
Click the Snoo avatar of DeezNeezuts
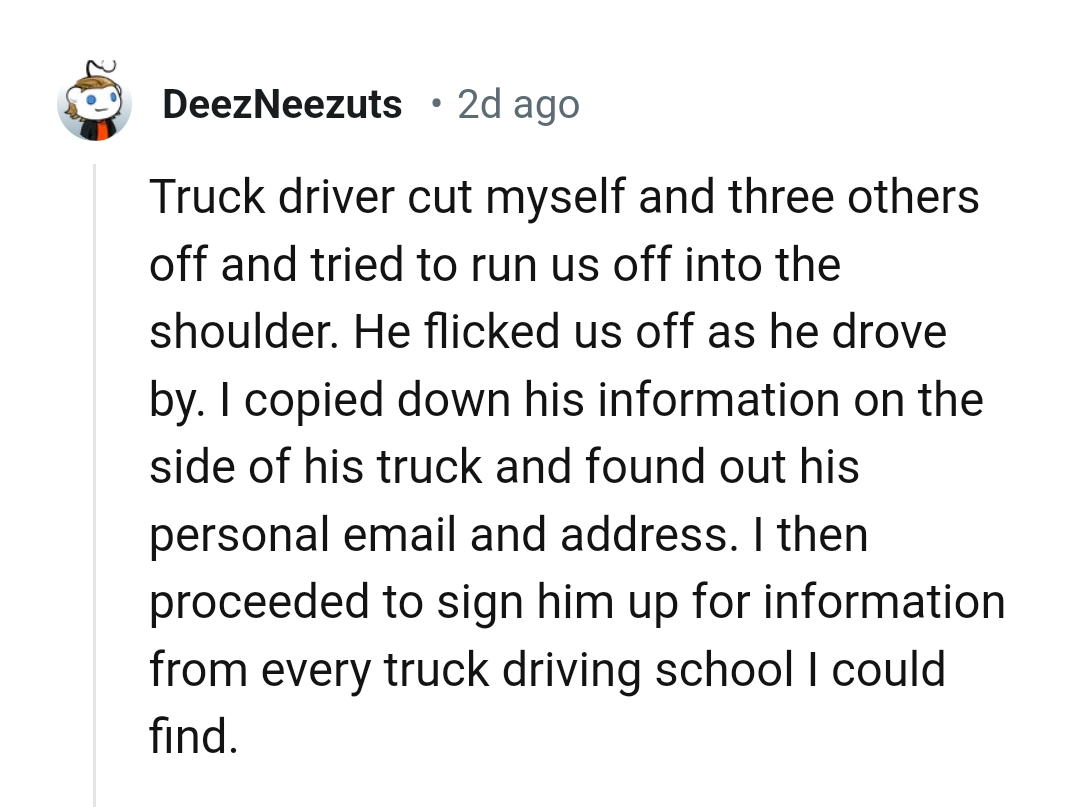95,103
